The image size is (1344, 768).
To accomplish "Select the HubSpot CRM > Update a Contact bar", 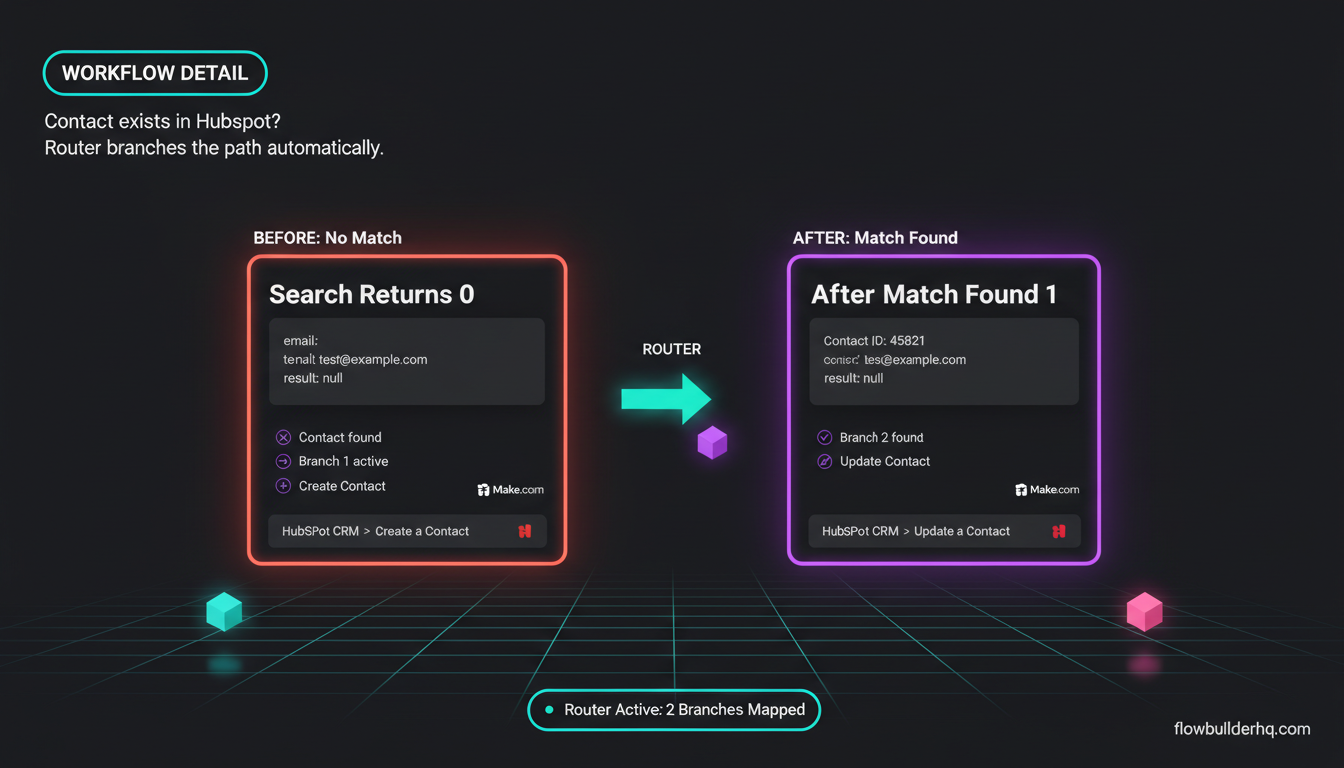I will 944,531.
